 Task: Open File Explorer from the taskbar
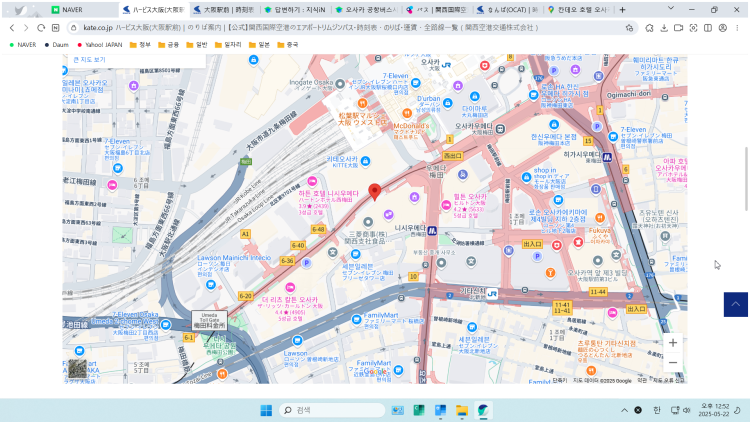462,410
